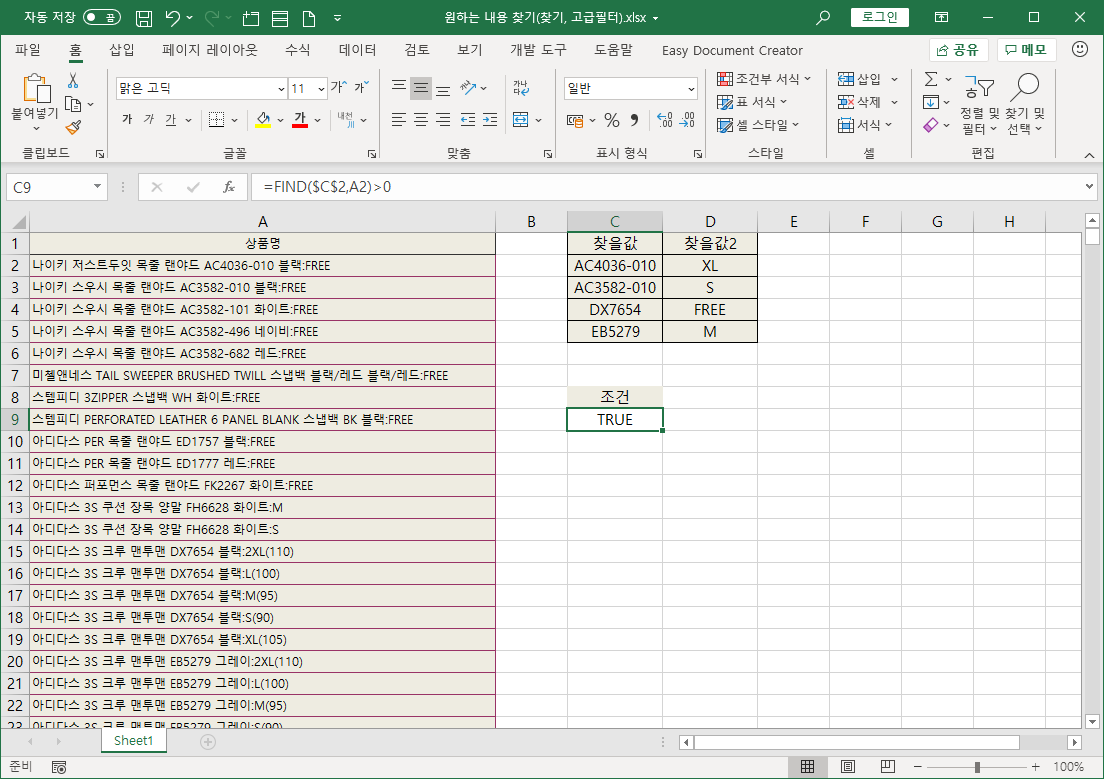Add a new sheet with plus icon
Image resolution: width=1104 pixels, height=779 pixels.
pos(208,741)
